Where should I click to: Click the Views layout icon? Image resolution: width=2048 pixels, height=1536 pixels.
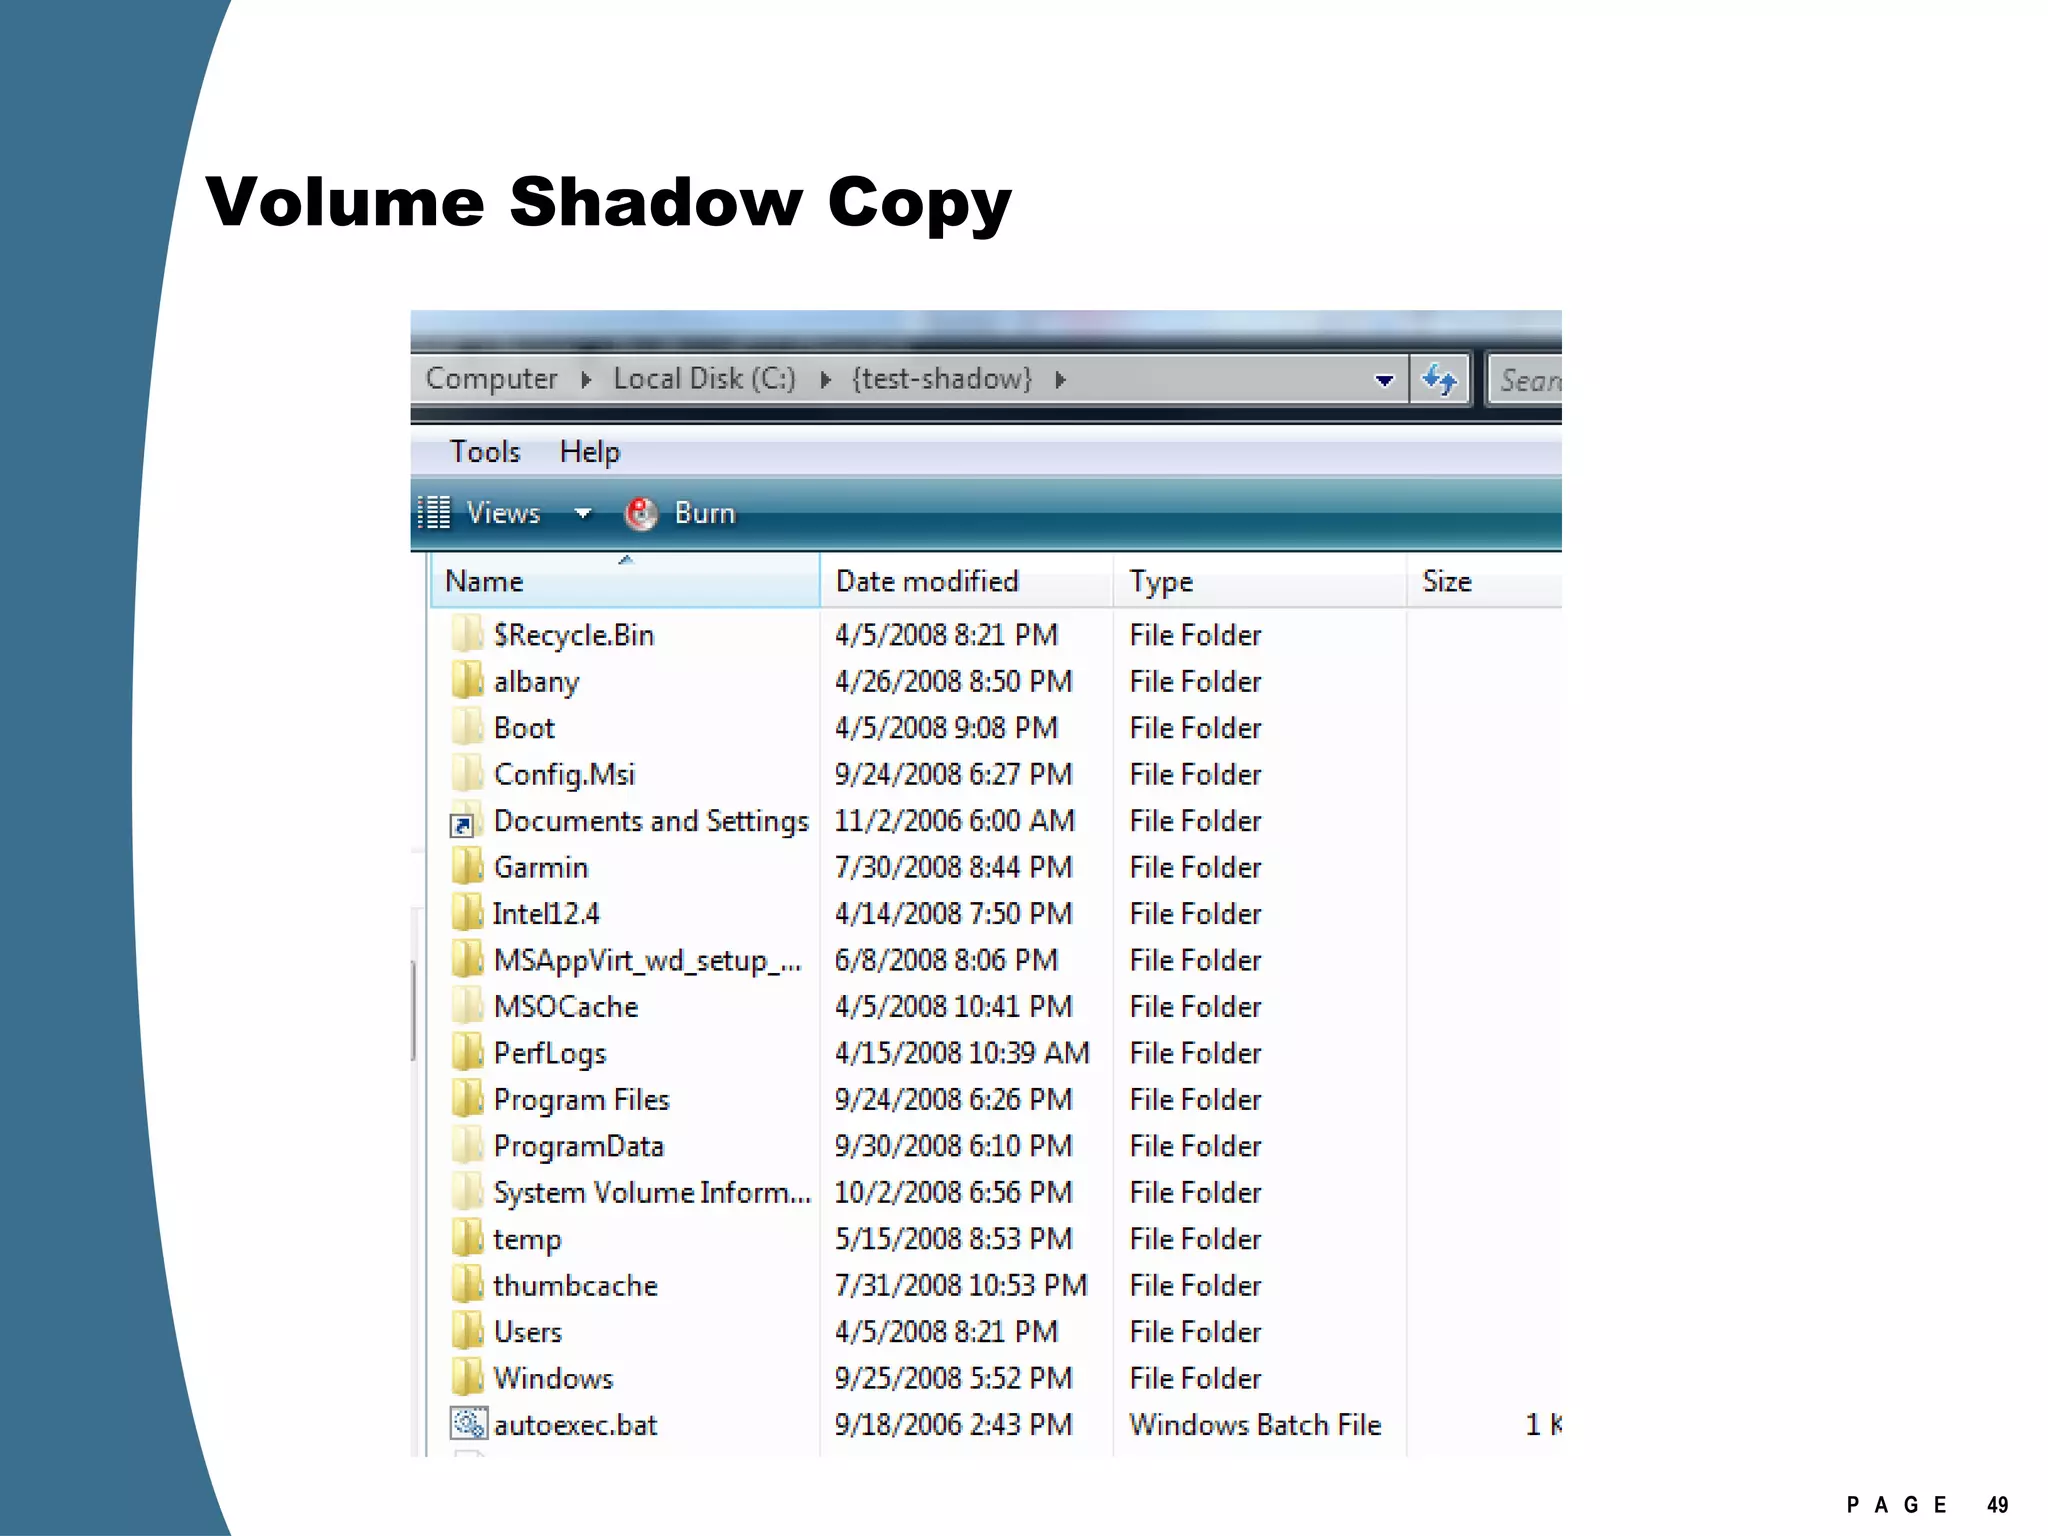tap(434, 512)
